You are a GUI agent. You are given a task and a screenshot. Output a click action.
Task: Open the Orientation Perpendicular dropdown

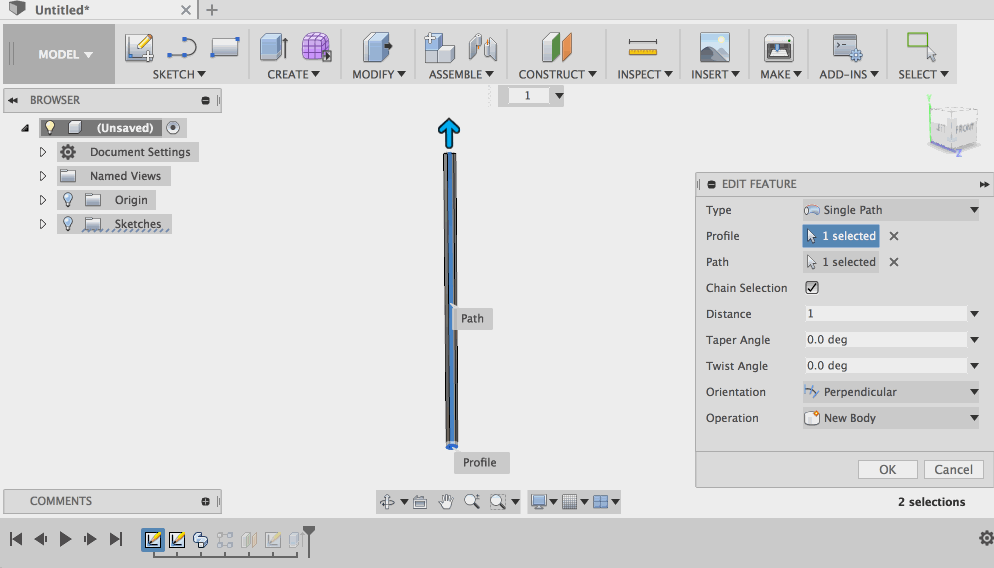tap(890, 392)
